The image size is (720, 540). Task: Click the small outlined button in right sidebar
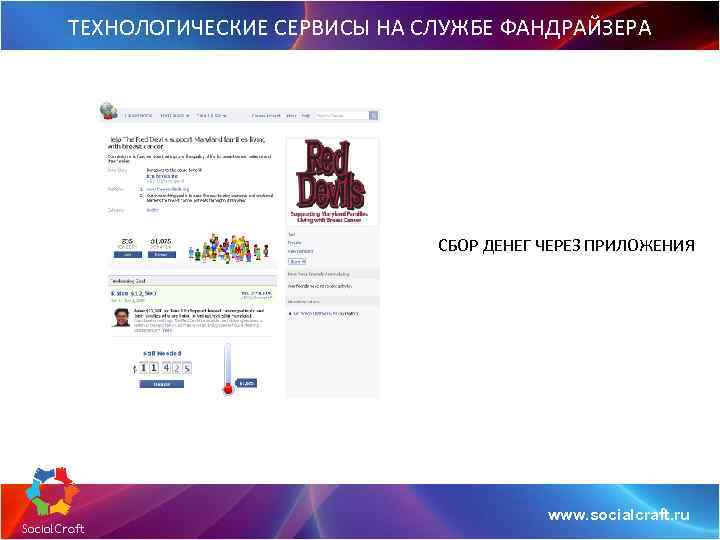(297, 261)
